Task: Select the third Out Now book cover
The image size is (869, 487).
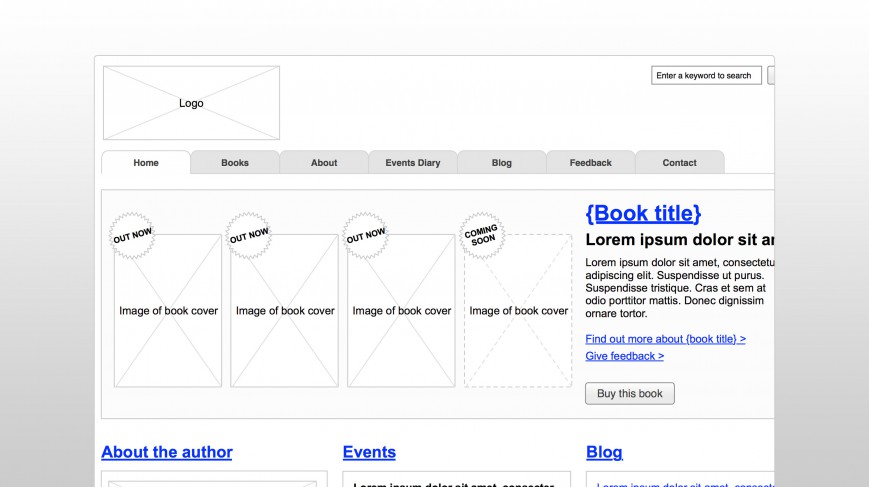Action: pos(401,311)
